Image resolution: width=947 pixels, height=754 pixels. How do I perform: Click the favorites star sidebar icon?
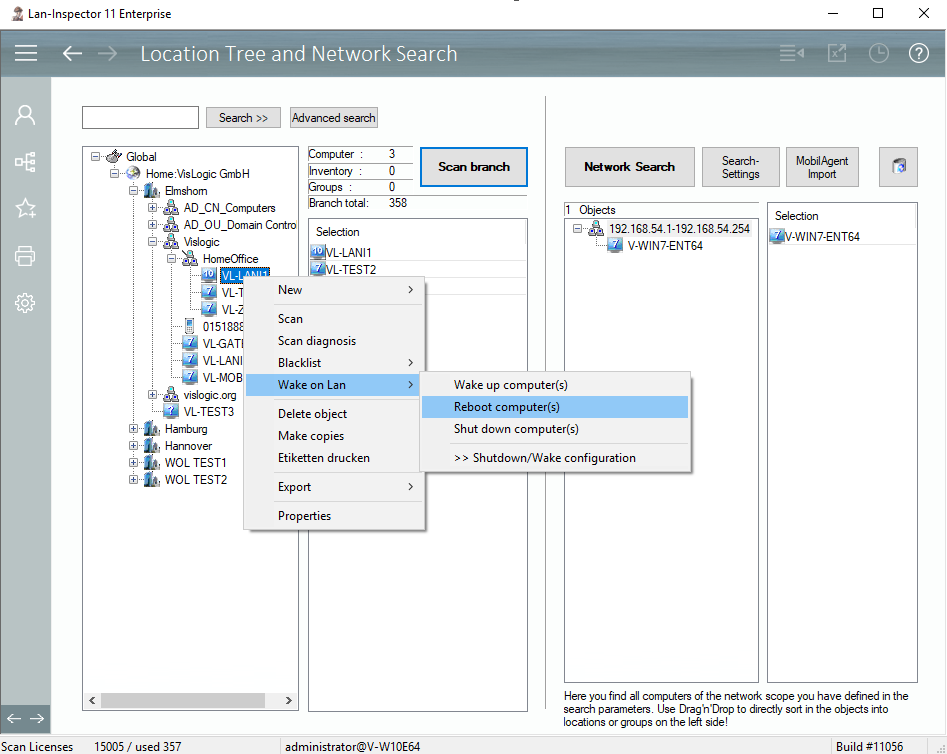click(x=26, y=208)
